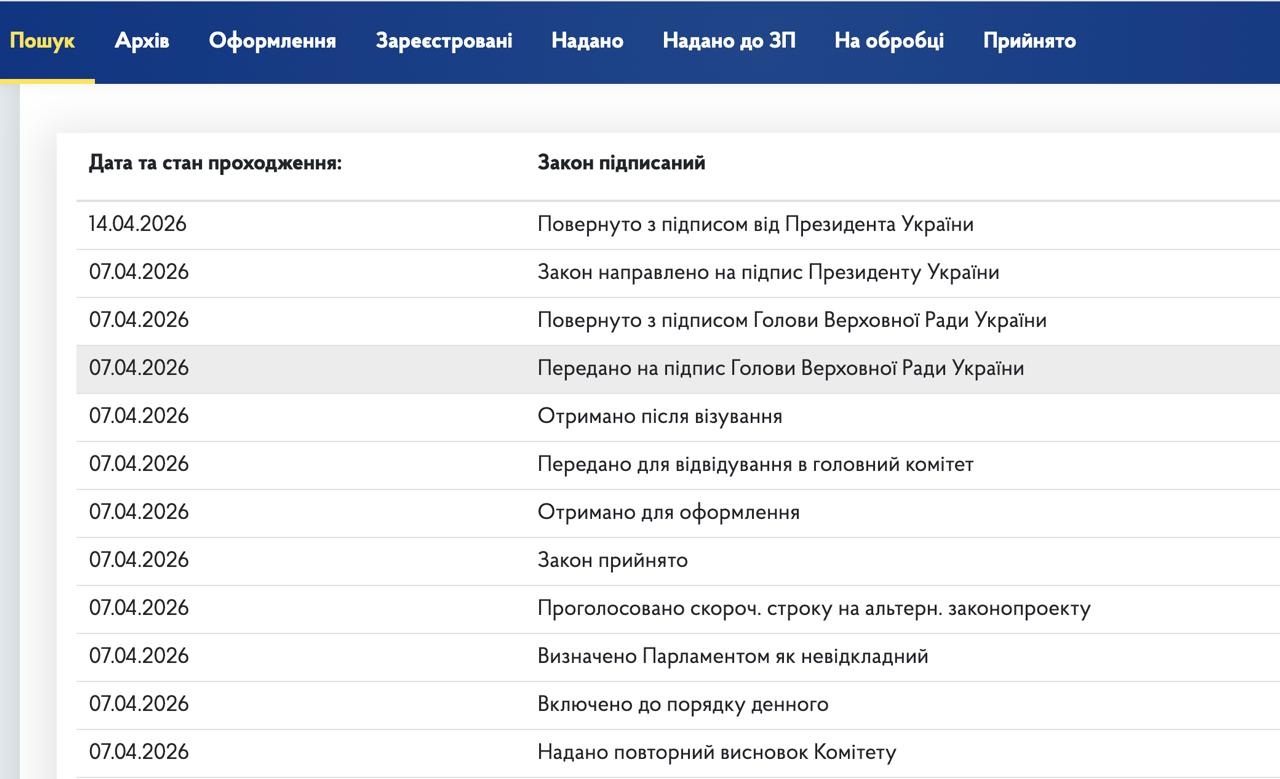This screenshot has height=779, width=1280.
Task: Go to the Зареєстровані tab
Action: point(444,41)
